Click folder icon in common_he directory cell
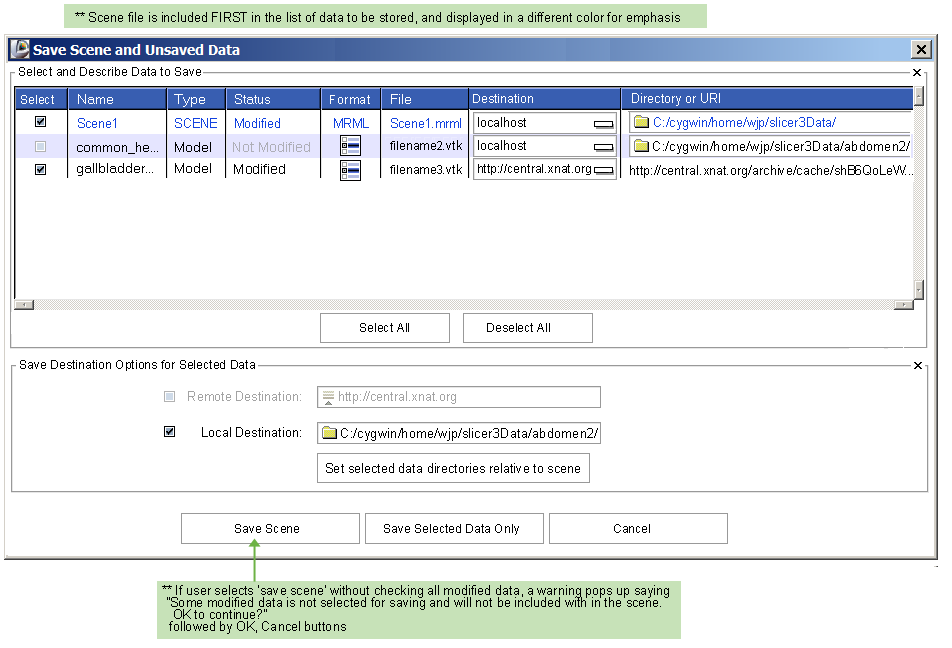This screenshot has width=952, height=648. pyautogui.click(x=641, y=147)
